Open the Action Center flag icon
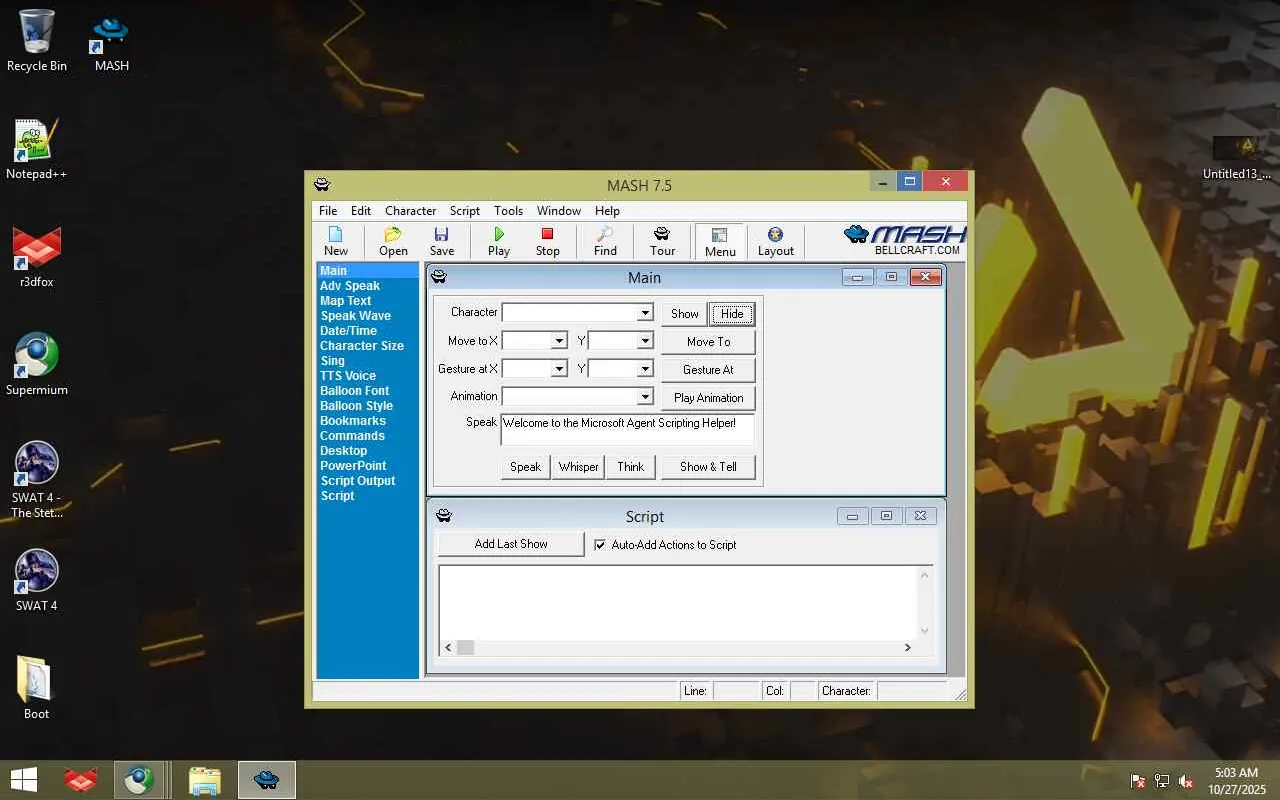Image resolution: width=1280 pixels, height=800 pixels. click(1138, 781)
